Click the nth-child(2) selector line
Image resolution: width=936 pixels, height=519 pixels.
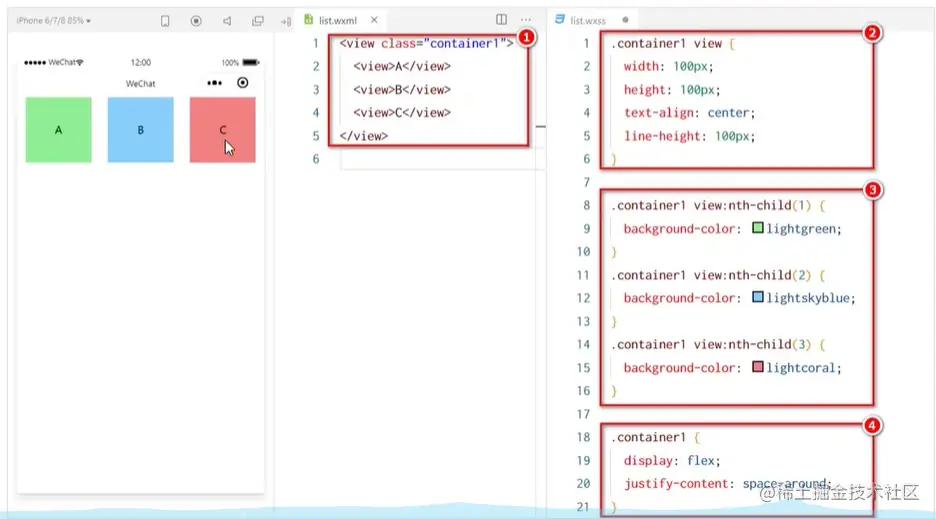tap(718, 275)
